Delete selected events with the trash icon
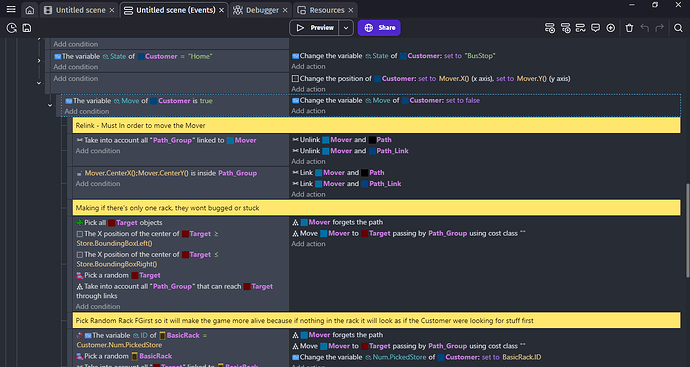Viewport: 690px width, 367px height. point(629,28)
